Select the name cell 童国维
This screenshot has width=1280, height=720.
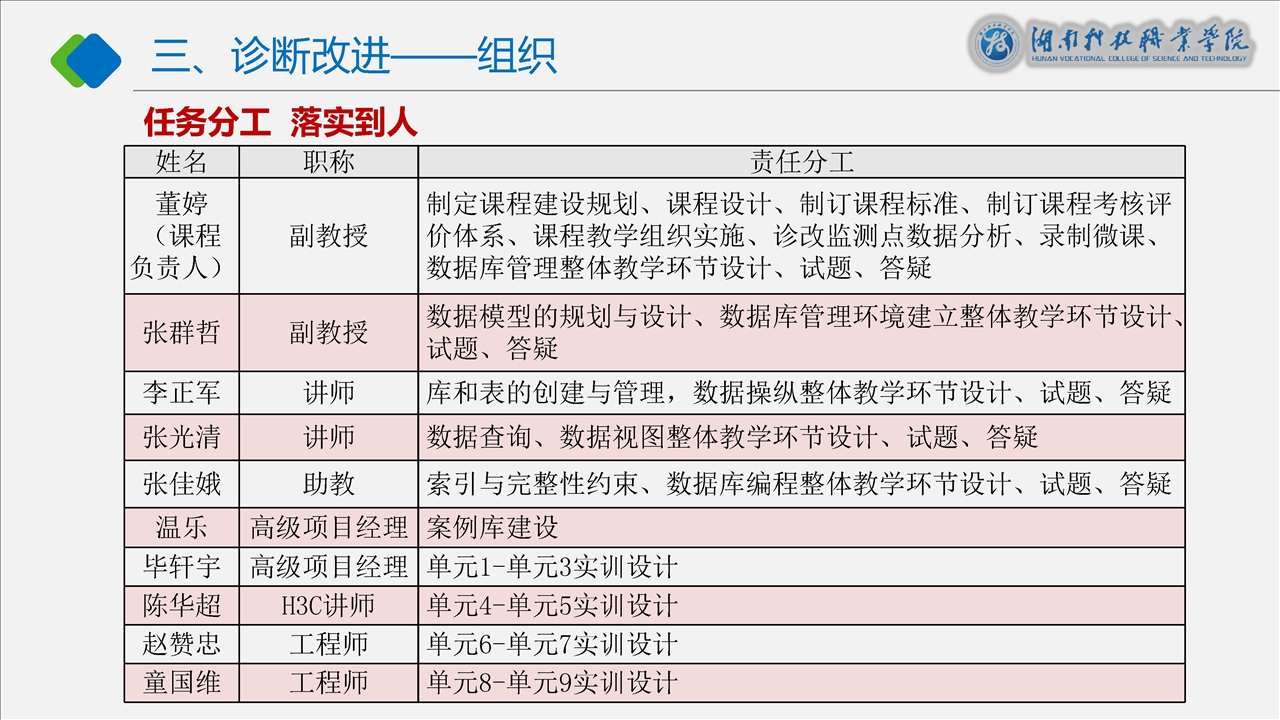click(x=181, y=683)
